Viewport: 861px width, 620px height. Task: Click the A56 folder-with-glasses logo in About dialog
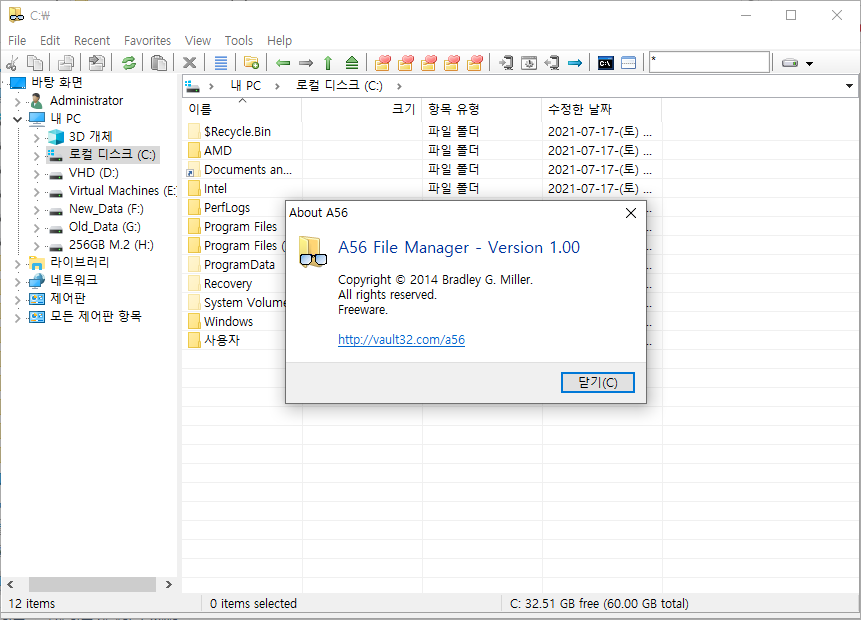[x=313, y=252]
